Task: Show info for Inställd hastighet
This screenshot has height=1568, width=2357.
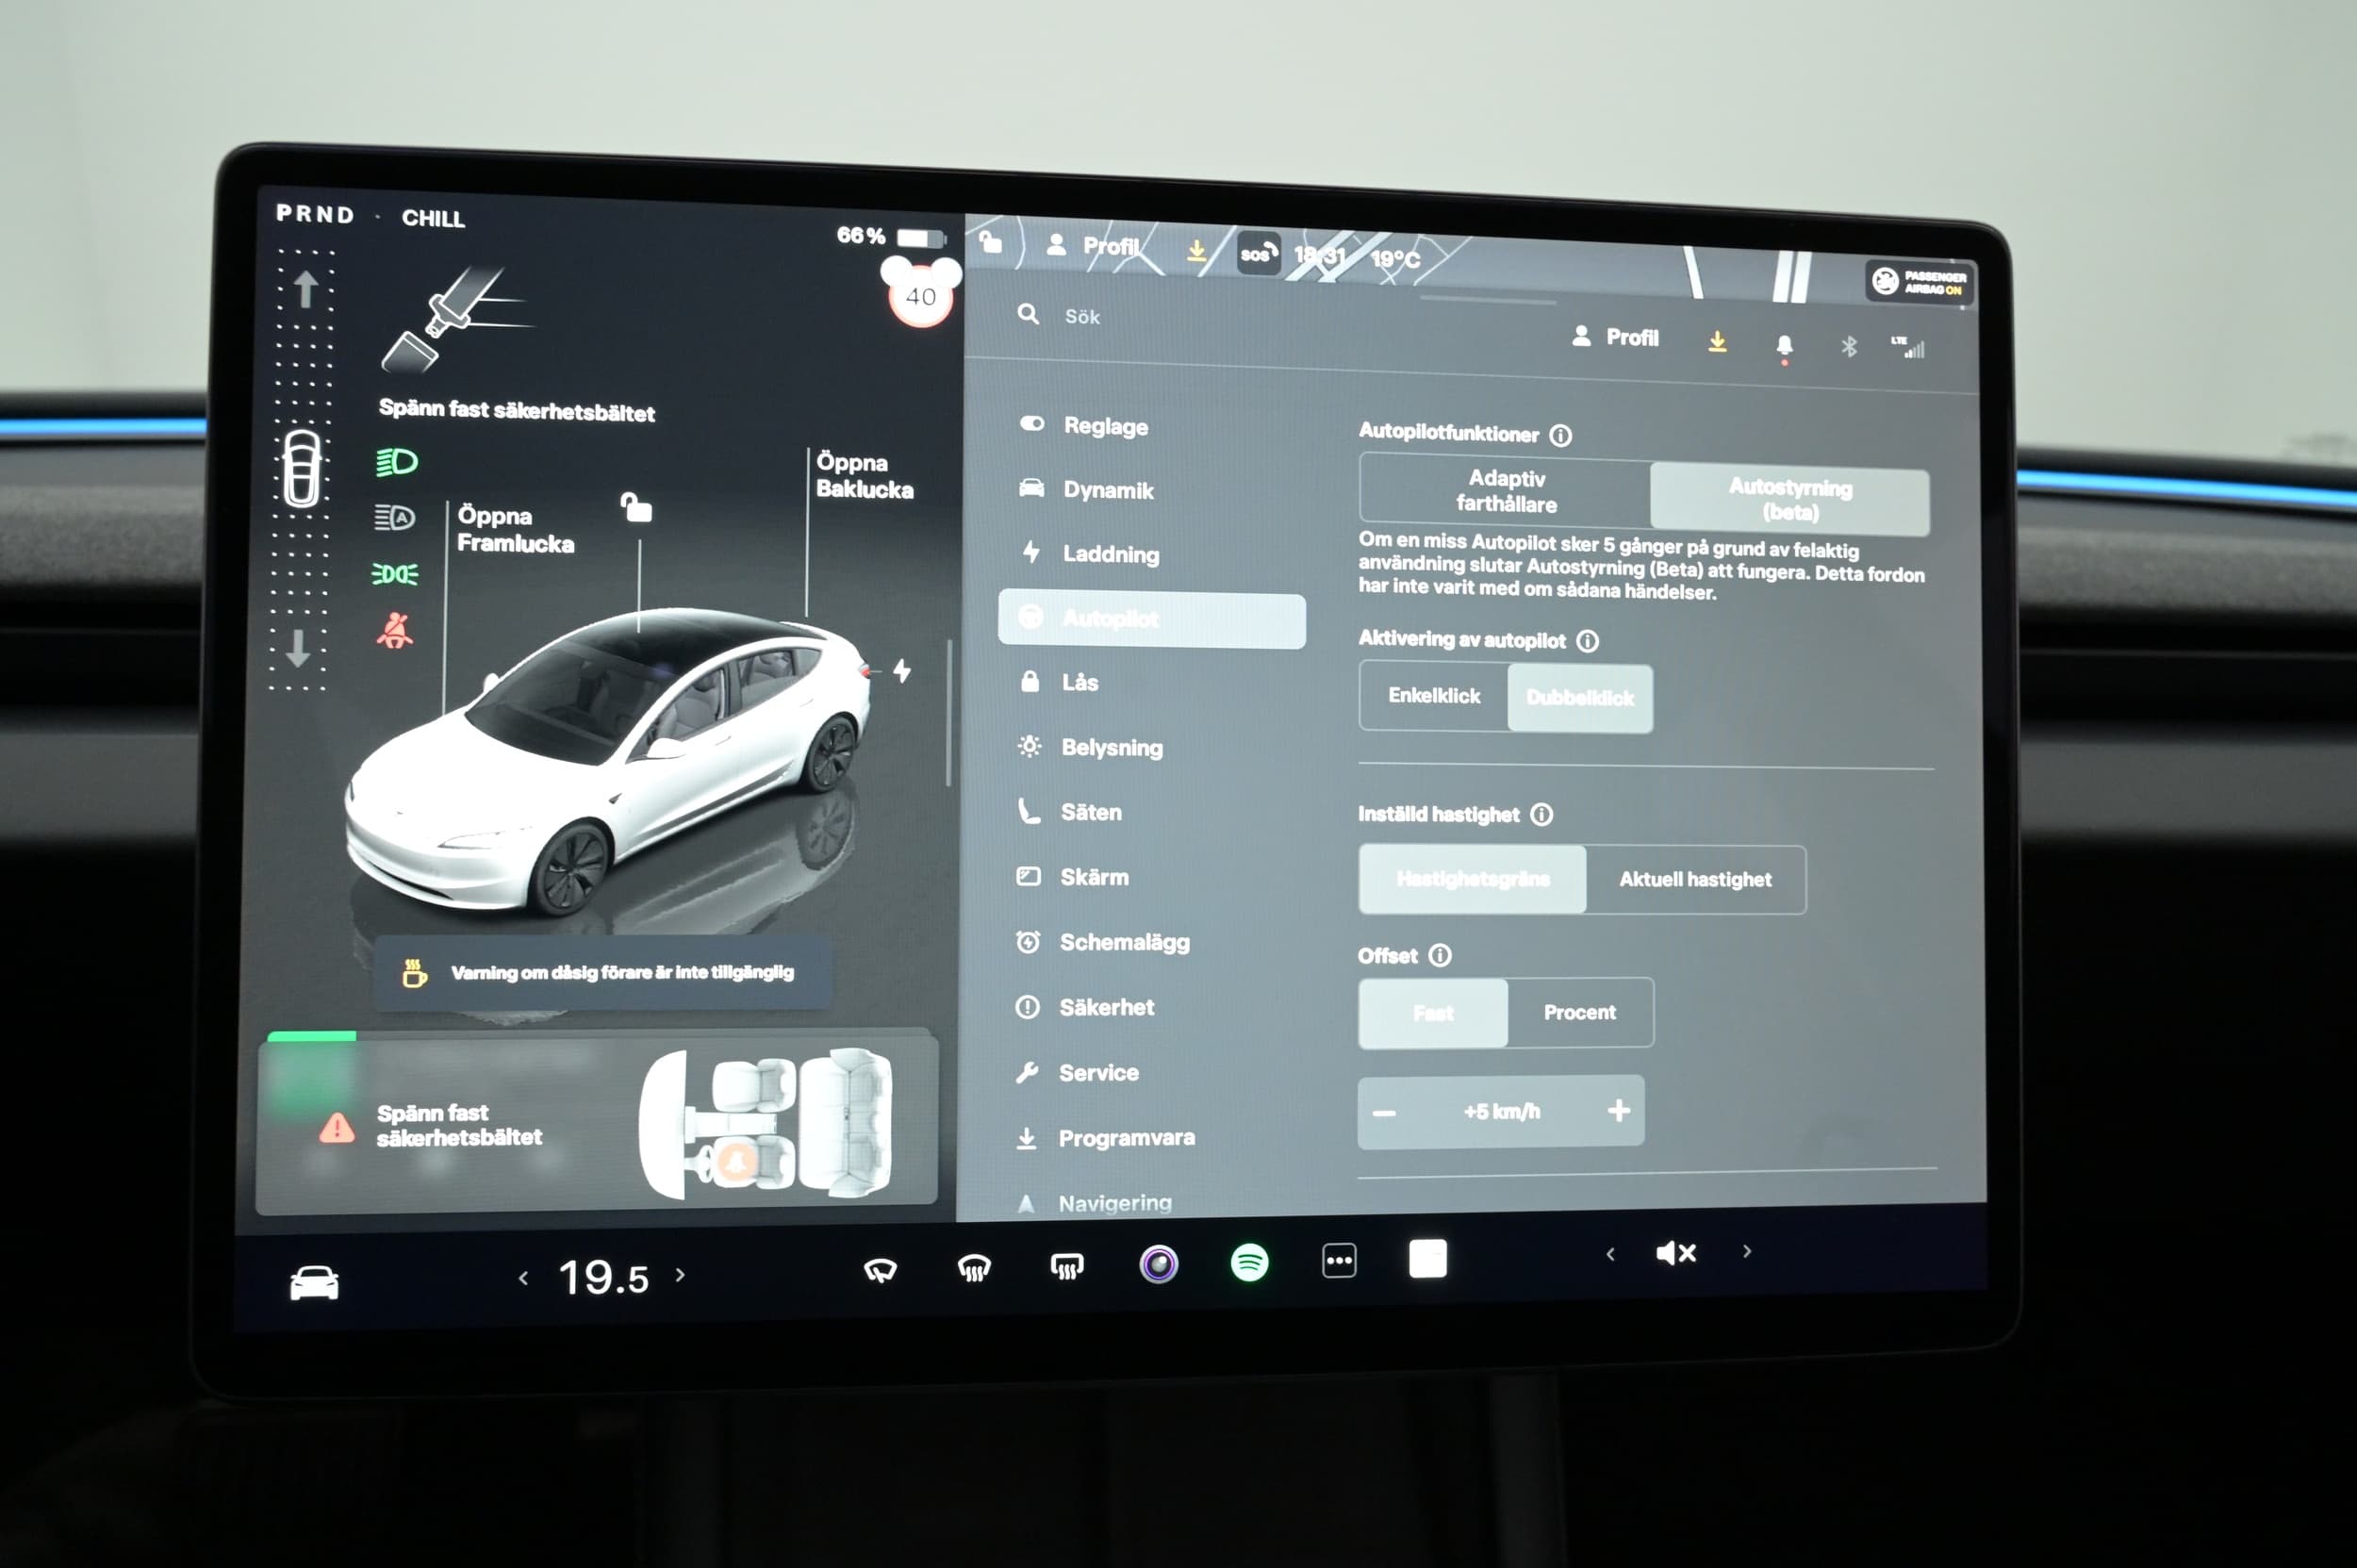Action: point(1542,814)
